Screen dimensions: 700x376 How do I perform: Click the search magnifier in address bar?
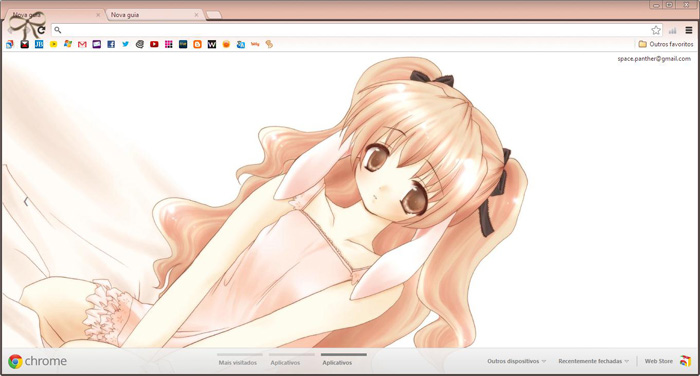tap(58, 30)
